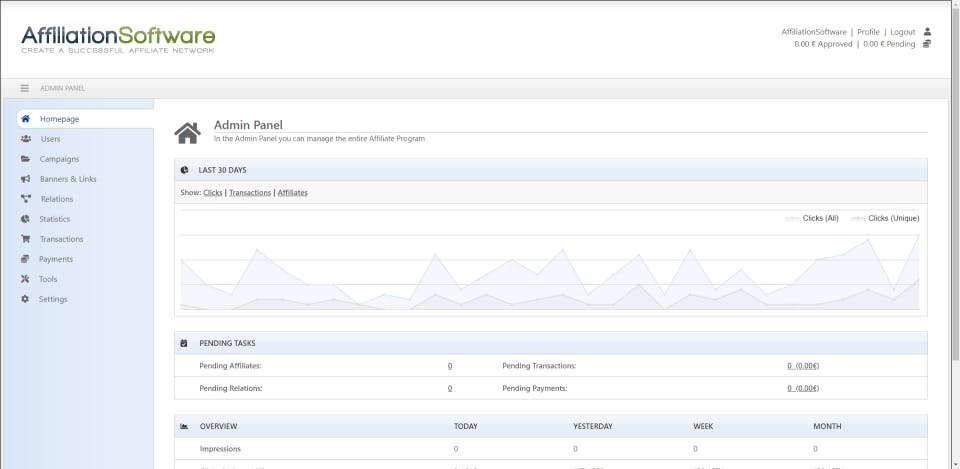
Task: Open Pending Affiliates count link
Action: [x=450, y=366]
